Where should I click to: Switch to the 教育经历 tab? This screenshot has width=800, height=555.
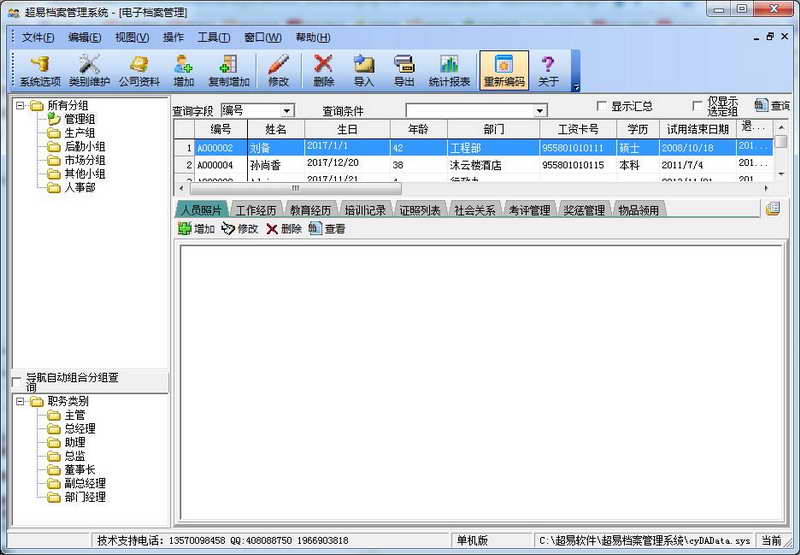click(x=310, y=210)
